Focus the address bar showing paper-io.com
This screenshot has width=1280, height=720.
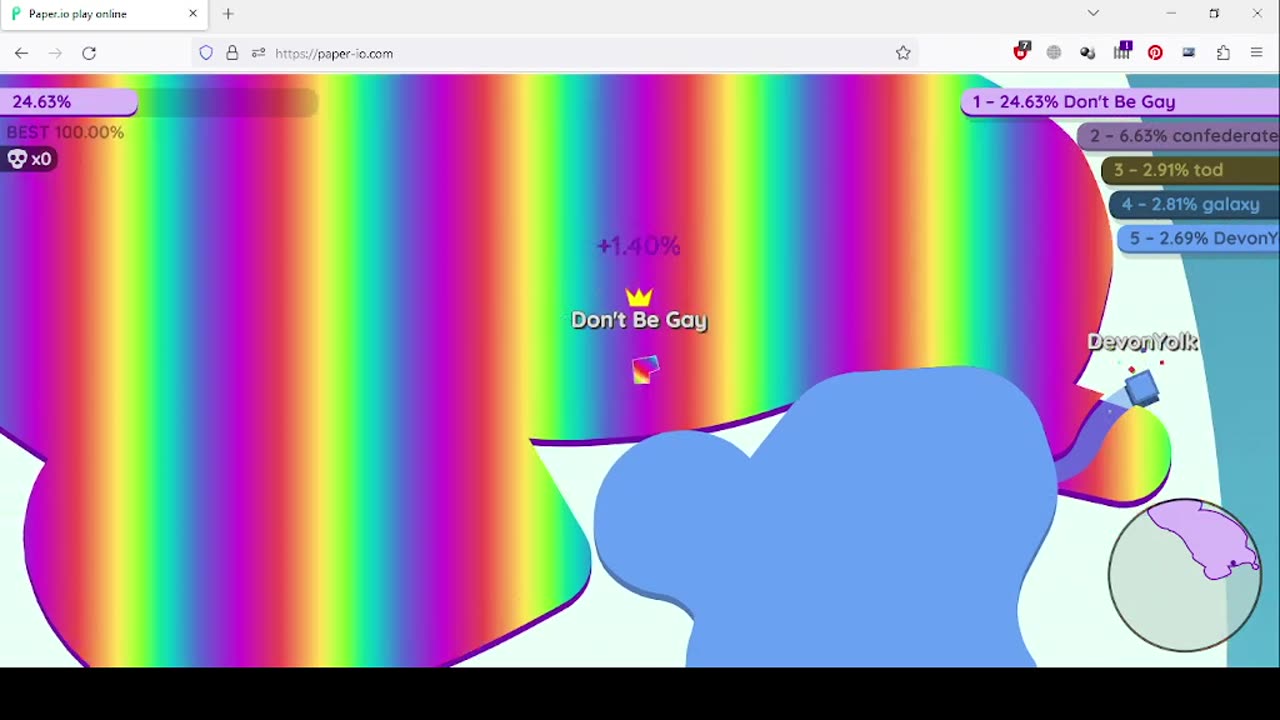point(556,53)
